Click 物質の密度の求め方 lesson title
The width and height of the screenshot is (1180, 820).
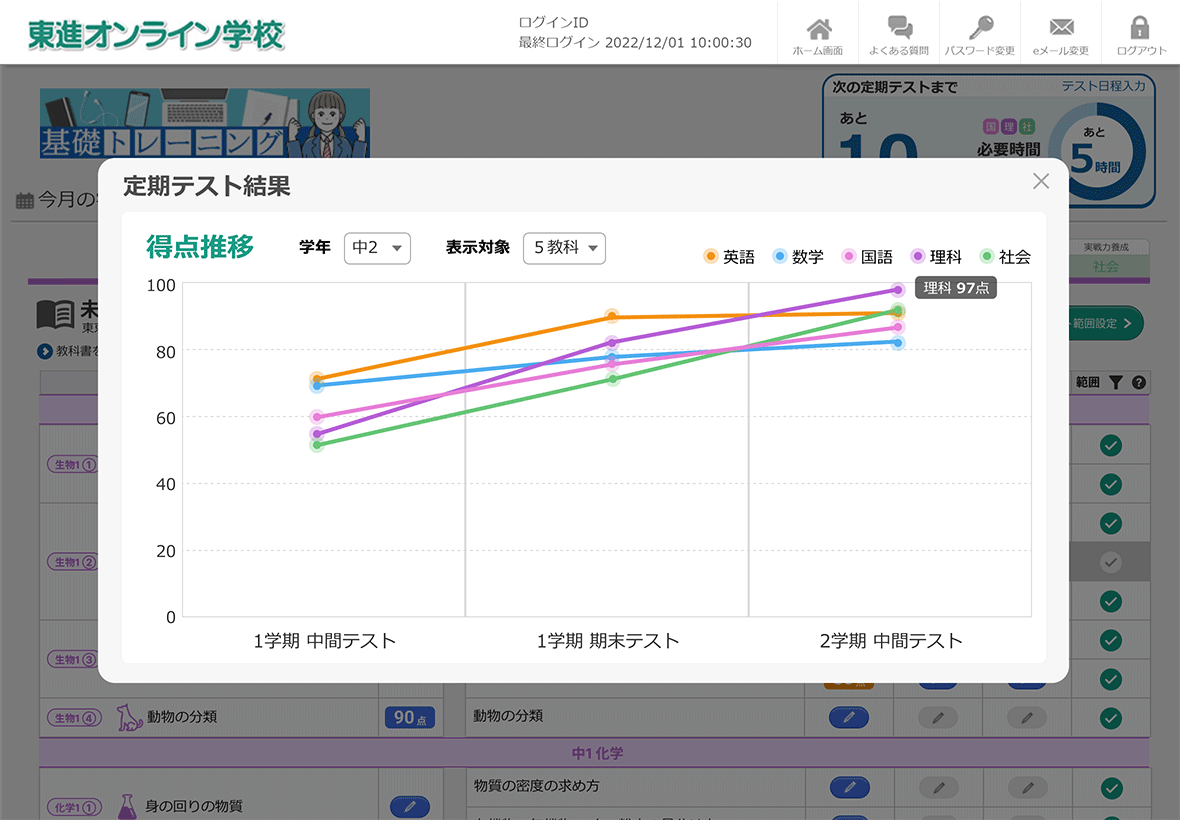click(537, 786)
